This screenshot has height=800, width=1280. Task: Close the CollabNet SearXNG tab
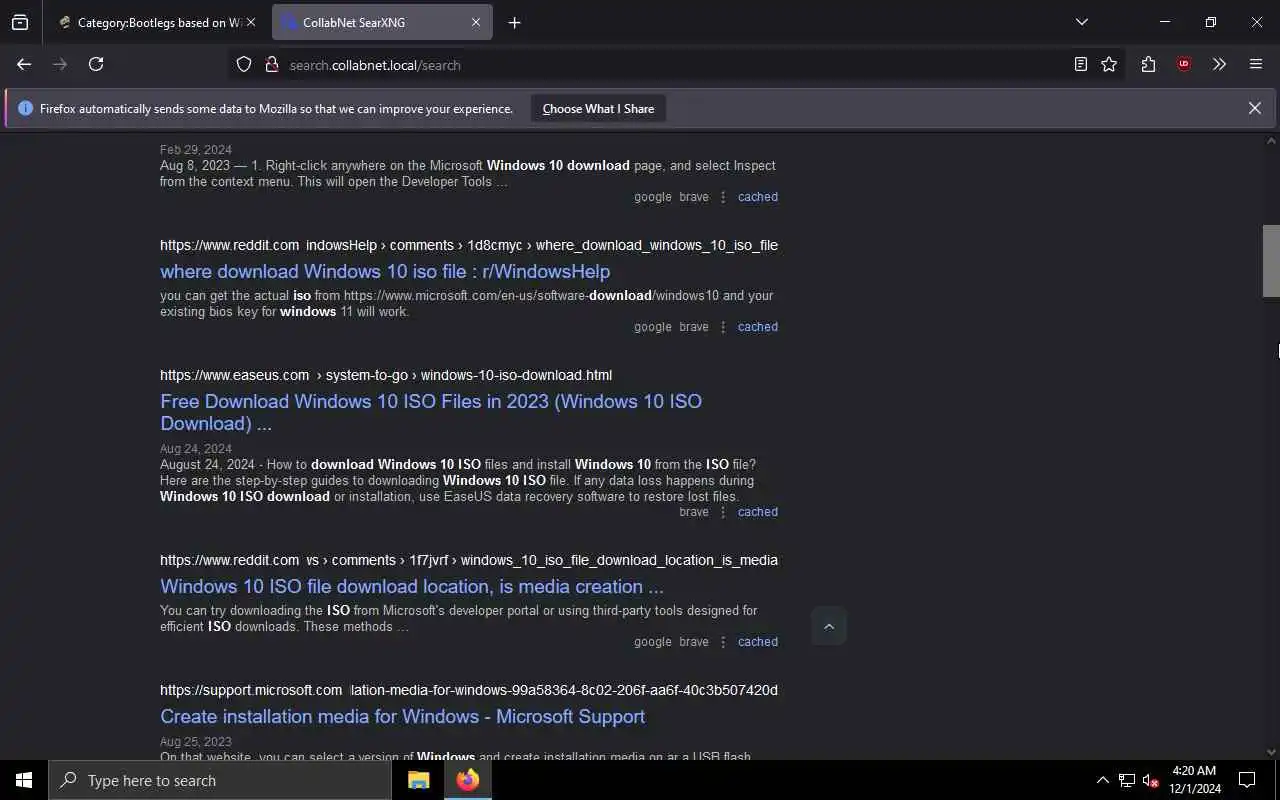coord(476,22)
